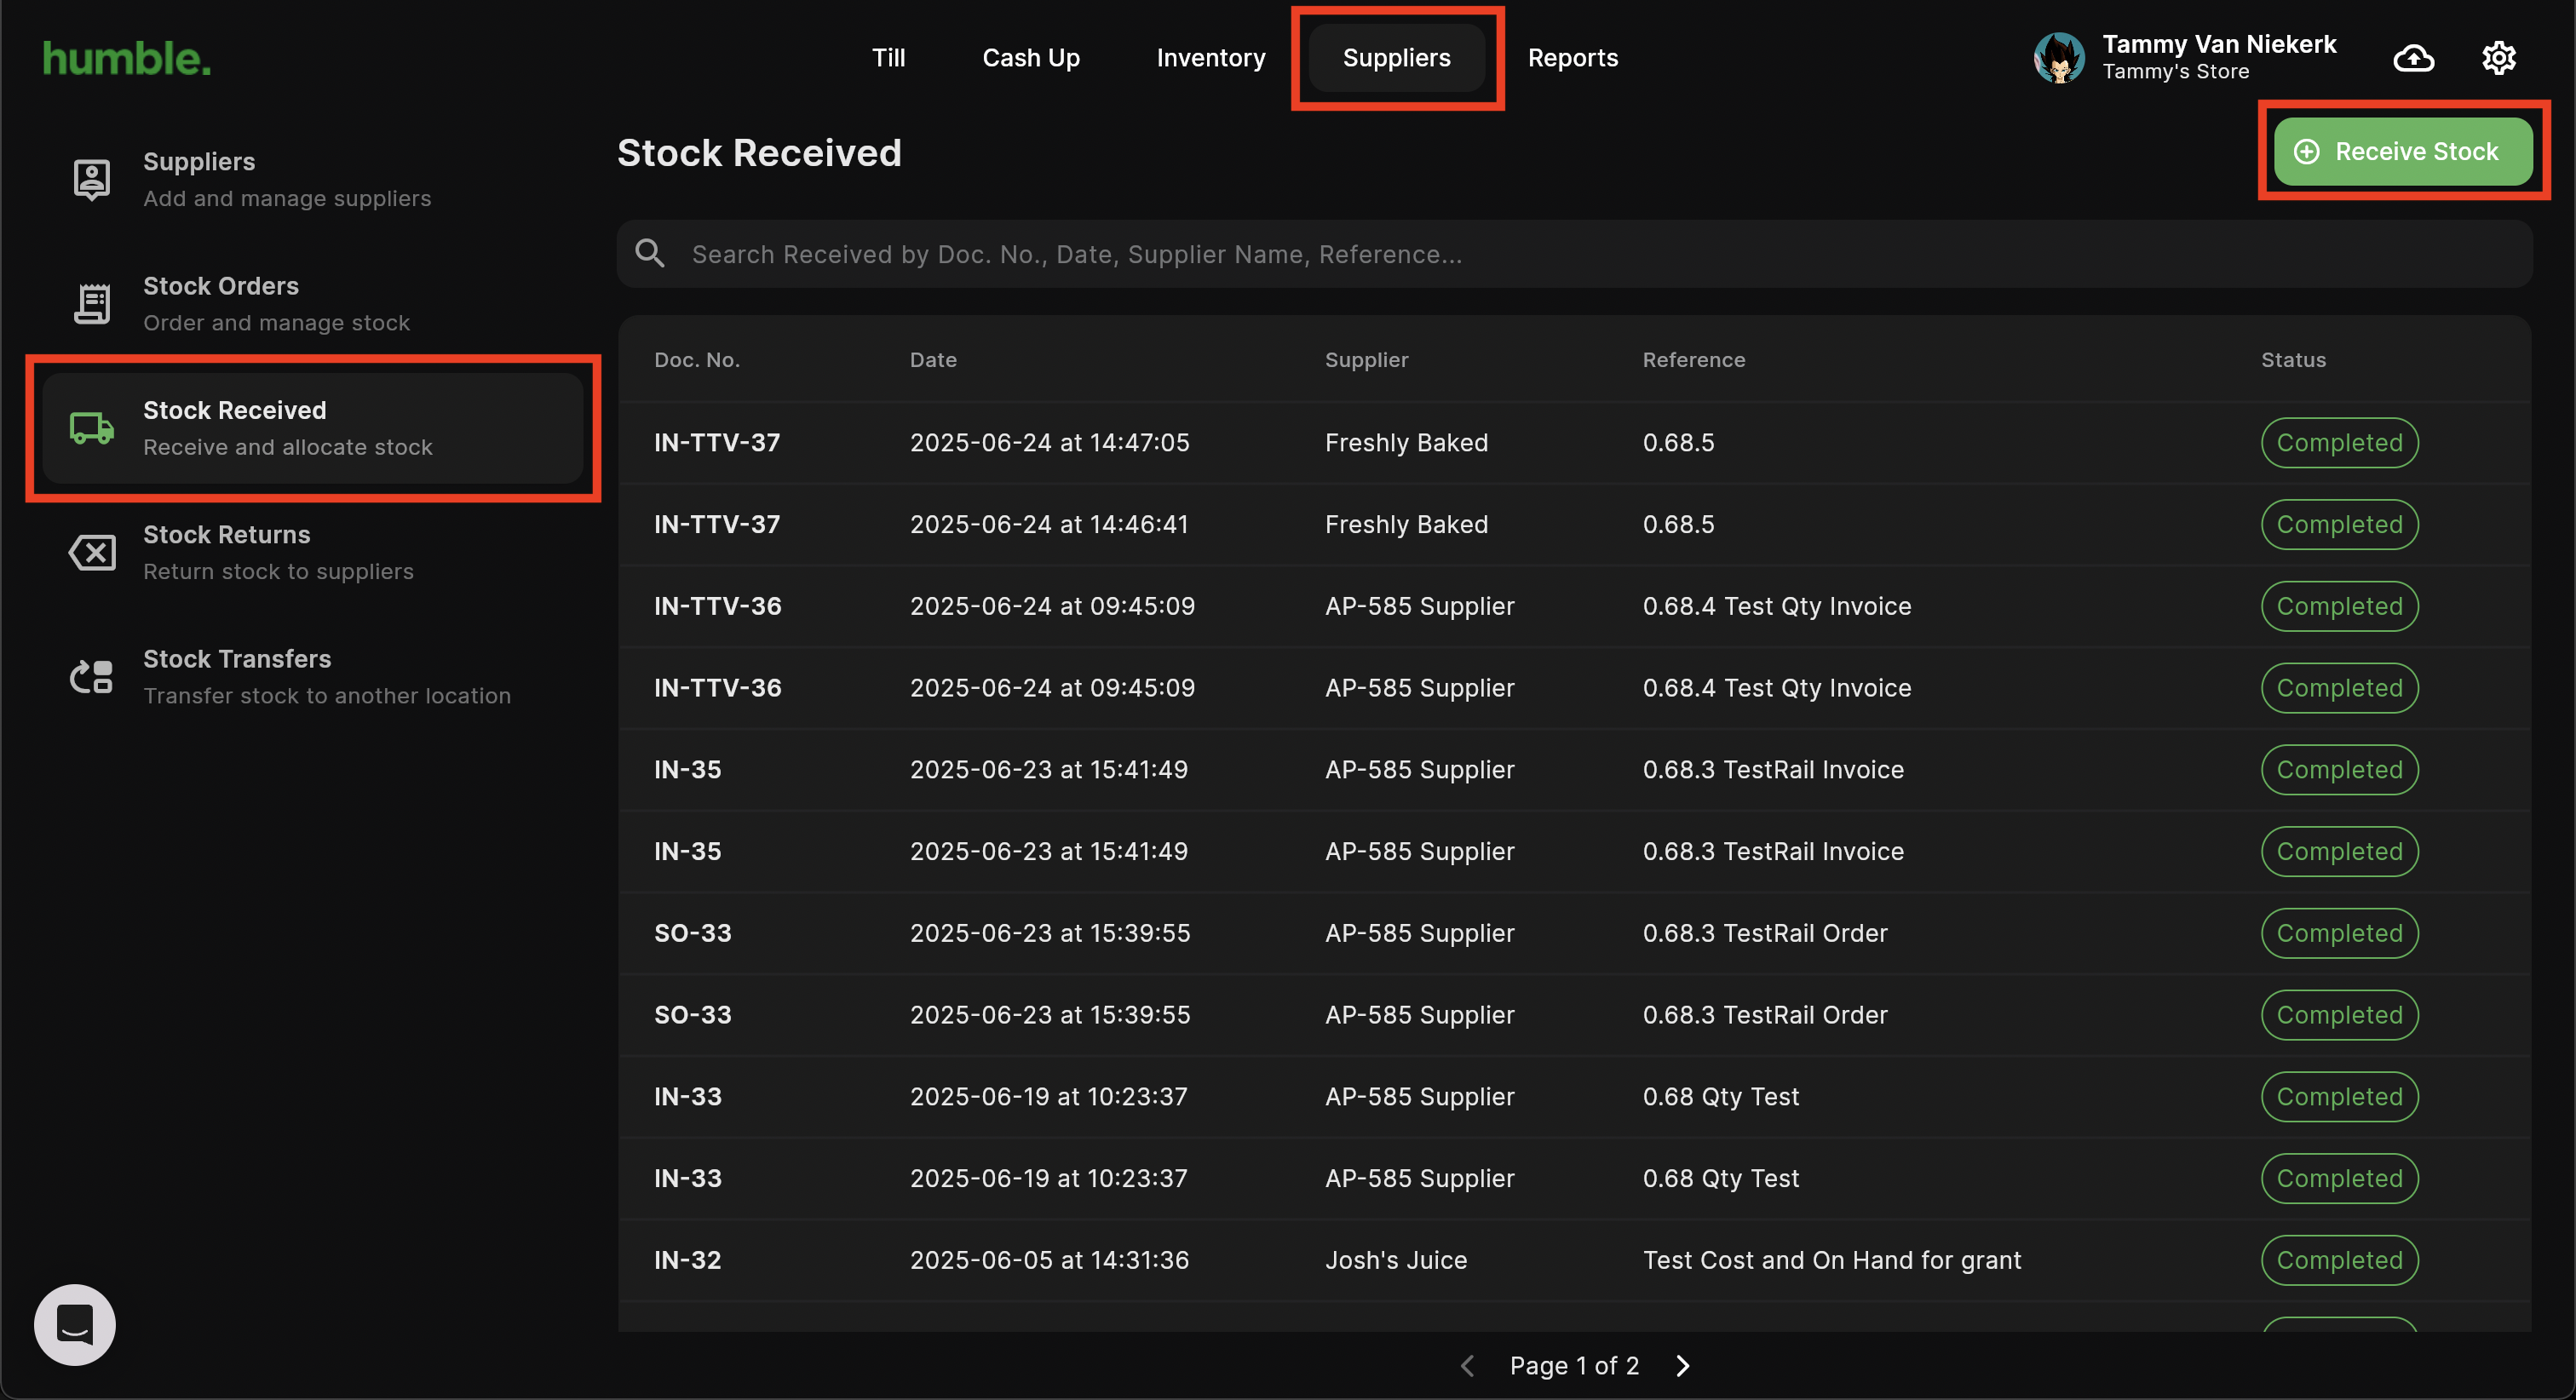This screenshot has height=1400, width=2576.
Task: Open the Reports tab
Action: point(1573,58)
